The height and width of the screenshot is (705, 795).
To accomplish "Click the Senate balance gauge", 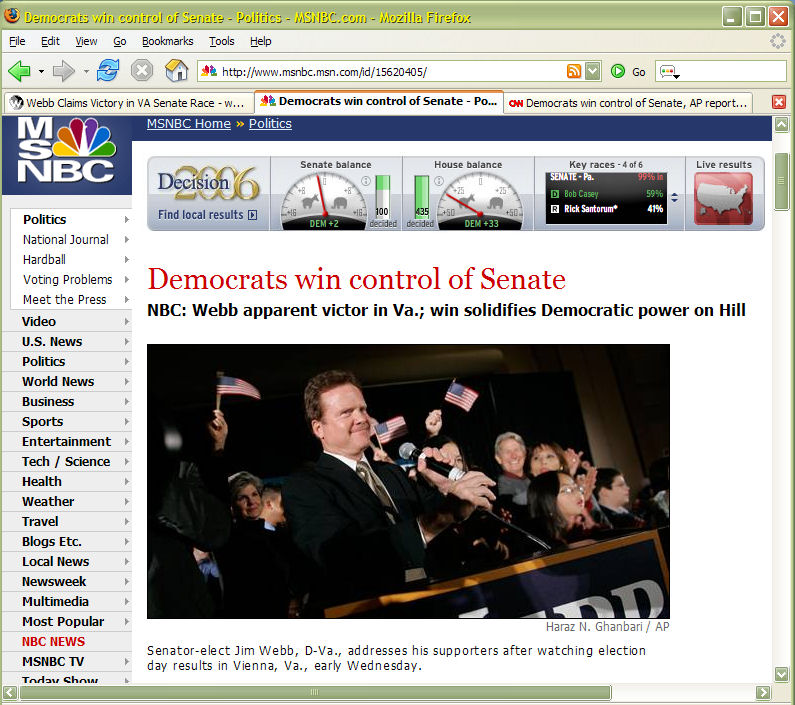I will pos(324,201).
